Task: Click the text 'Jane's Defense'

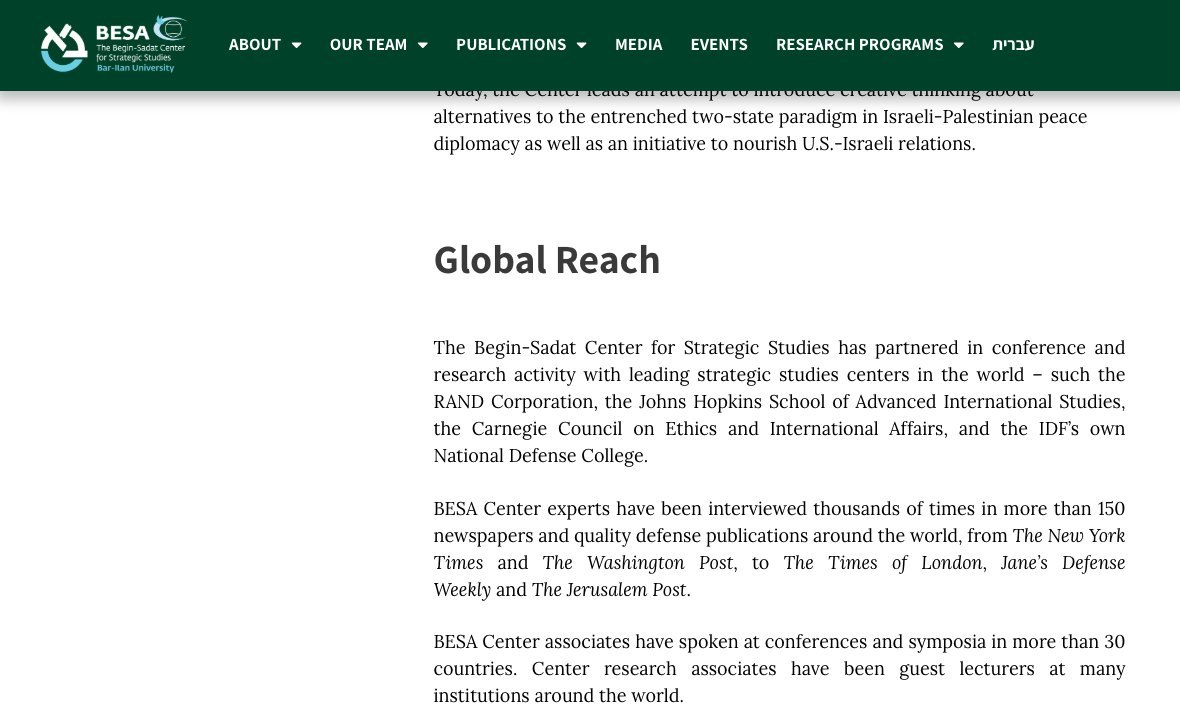Action: tap(1063, 562)
